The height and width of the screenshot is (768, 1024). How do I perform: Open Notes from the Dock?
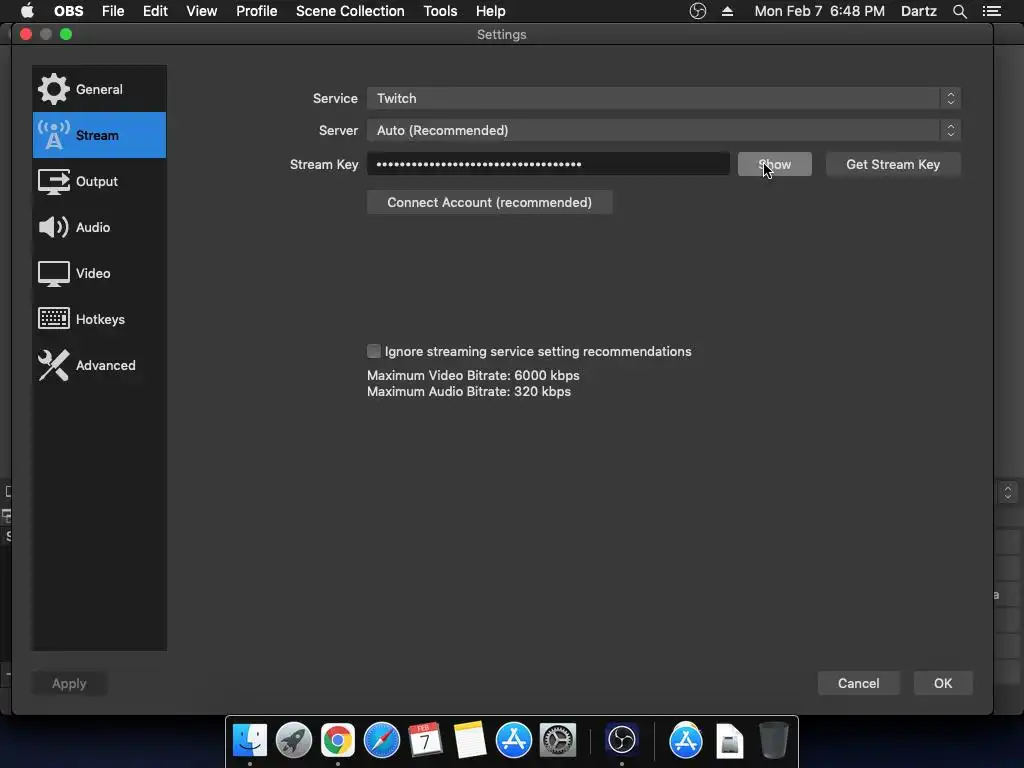tap(470, 741)
